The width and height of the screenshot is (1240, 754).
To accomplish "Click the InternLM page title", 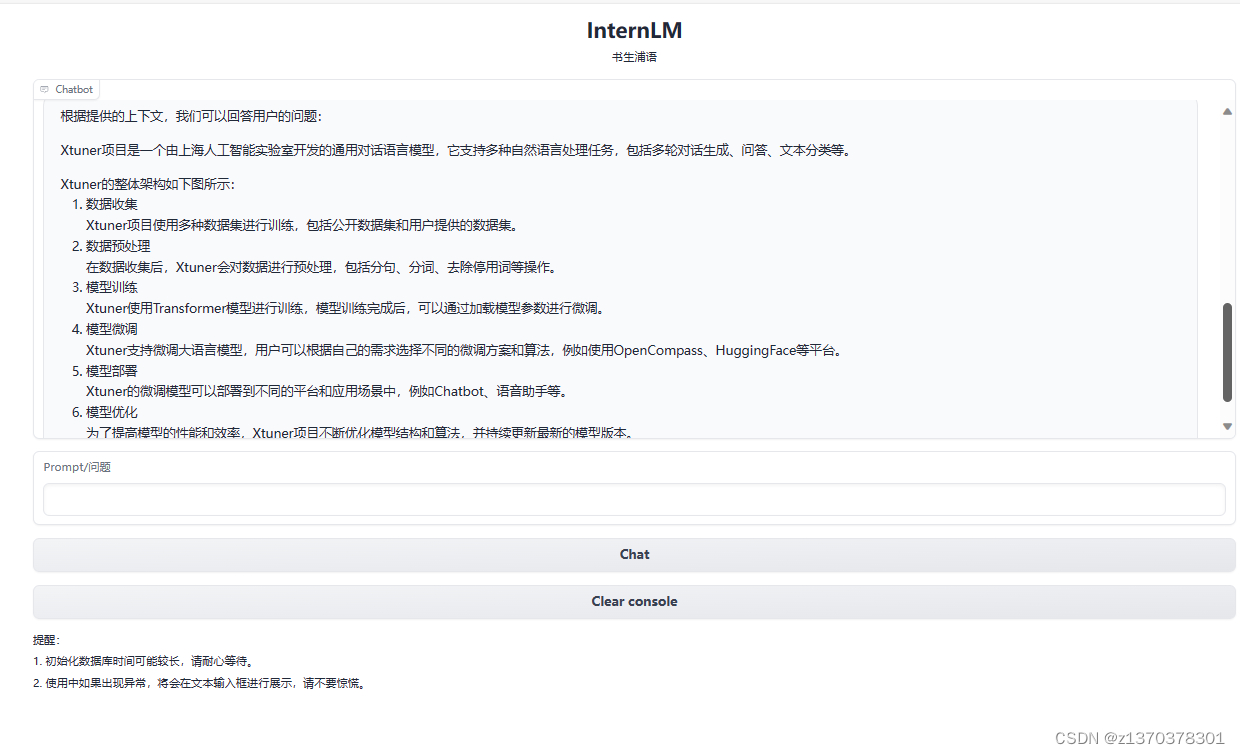I will 634,30.
